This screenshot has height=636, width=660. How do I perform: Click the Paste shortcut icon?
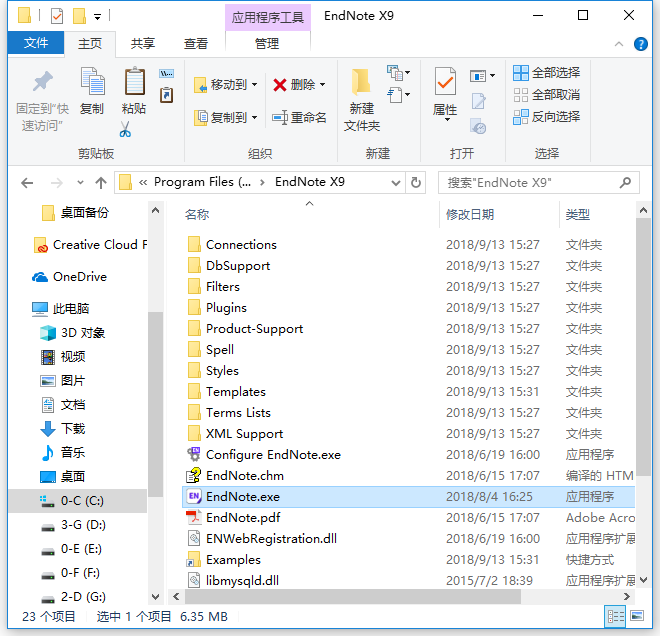(x=166, y=95)
